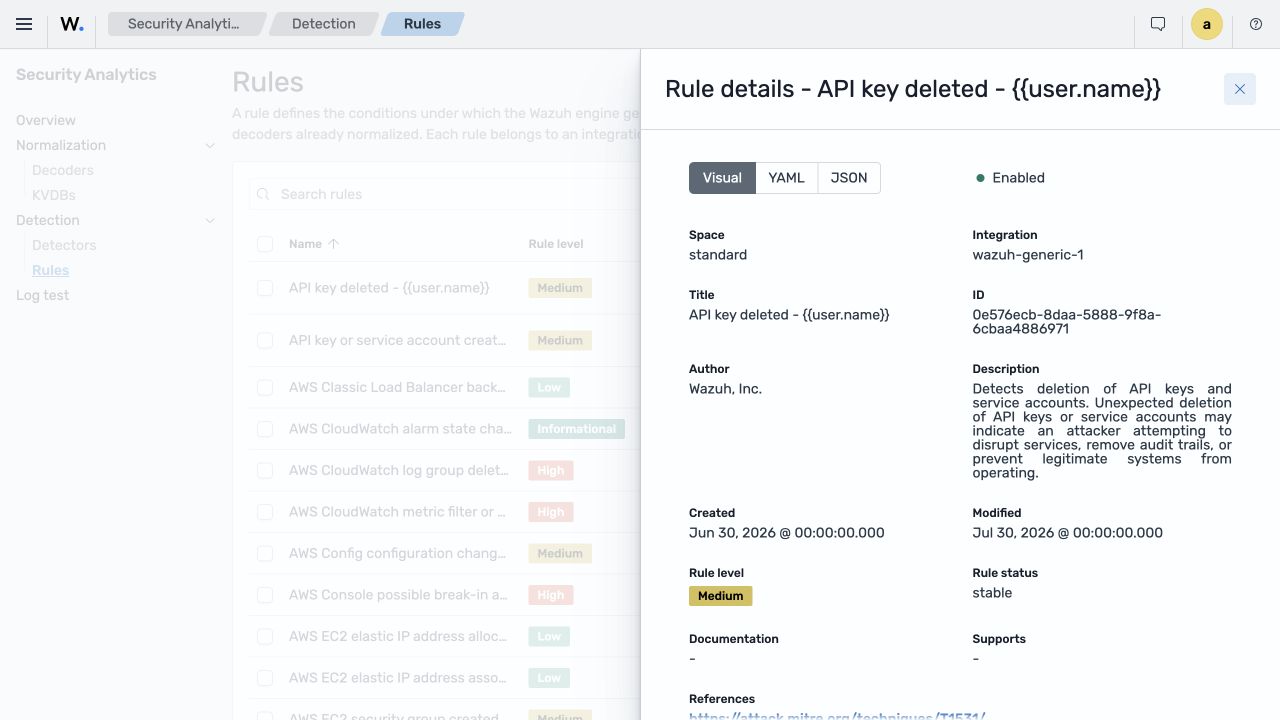Screen dimensions: 1280x720
Task: Open AWS CloudWatch log group rule
Action: [399, 470]
